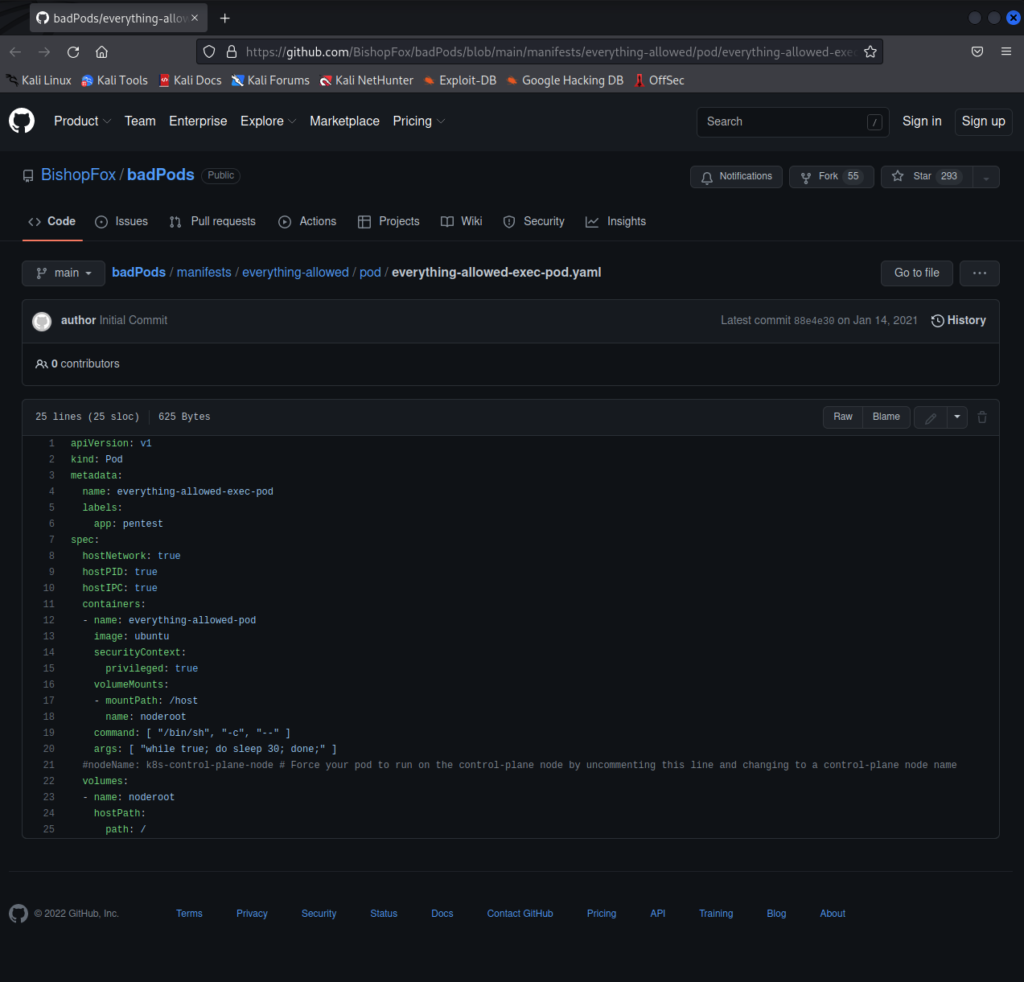Image resolution: width=1024 pixels, height=982 pixels.
Task: Reload the current page
Action: [73, 52]
